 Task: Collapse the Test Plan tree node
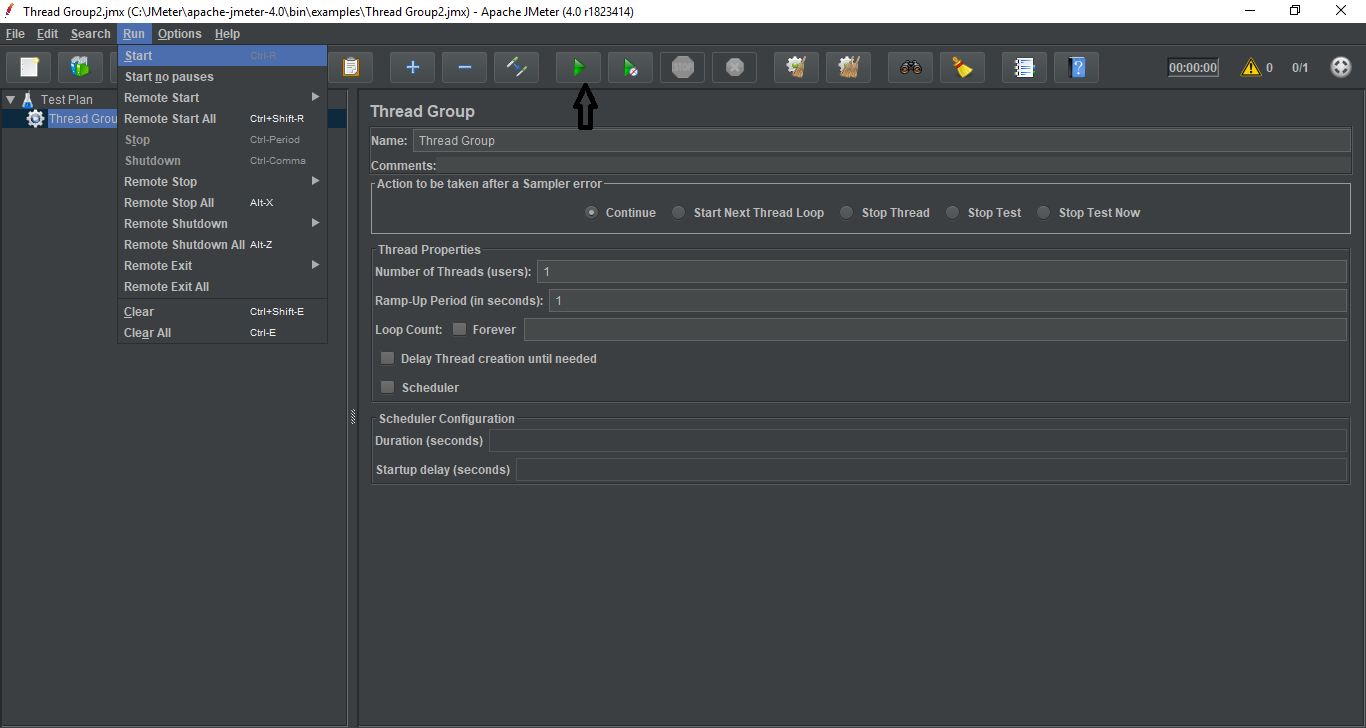10,100
